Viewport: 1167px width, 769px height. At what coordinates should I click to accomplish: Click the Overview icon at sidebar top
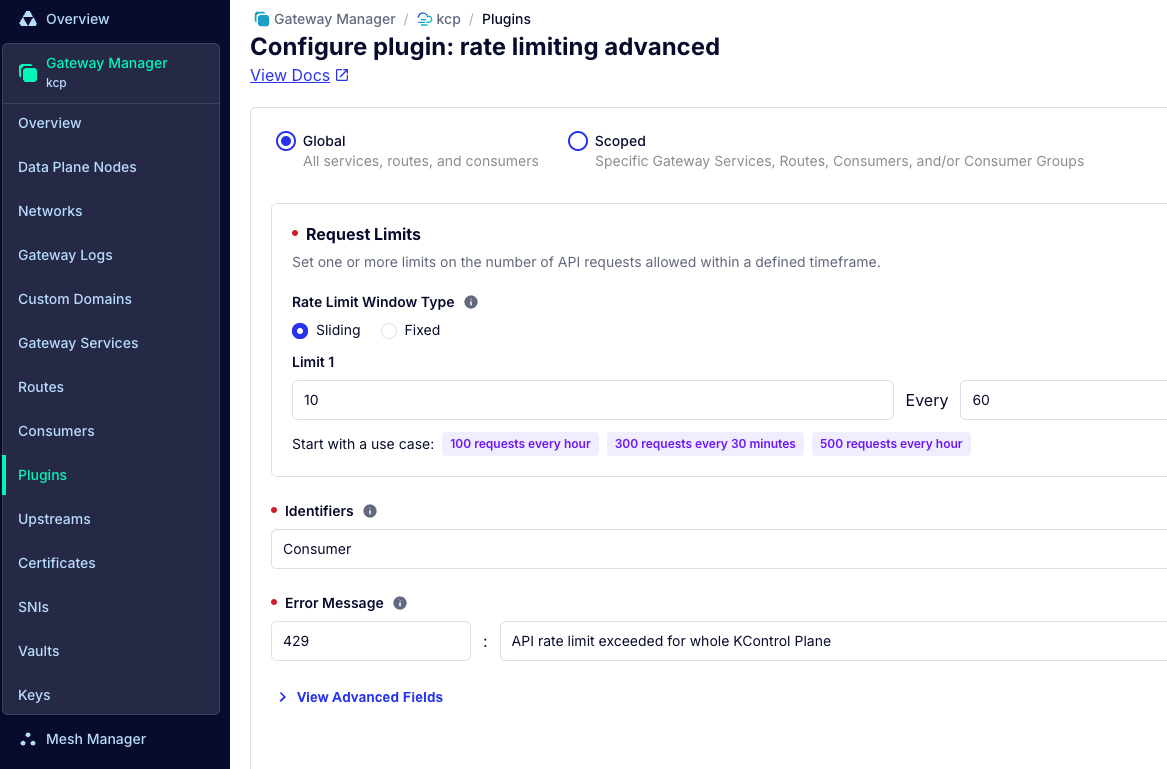[28, 19]
